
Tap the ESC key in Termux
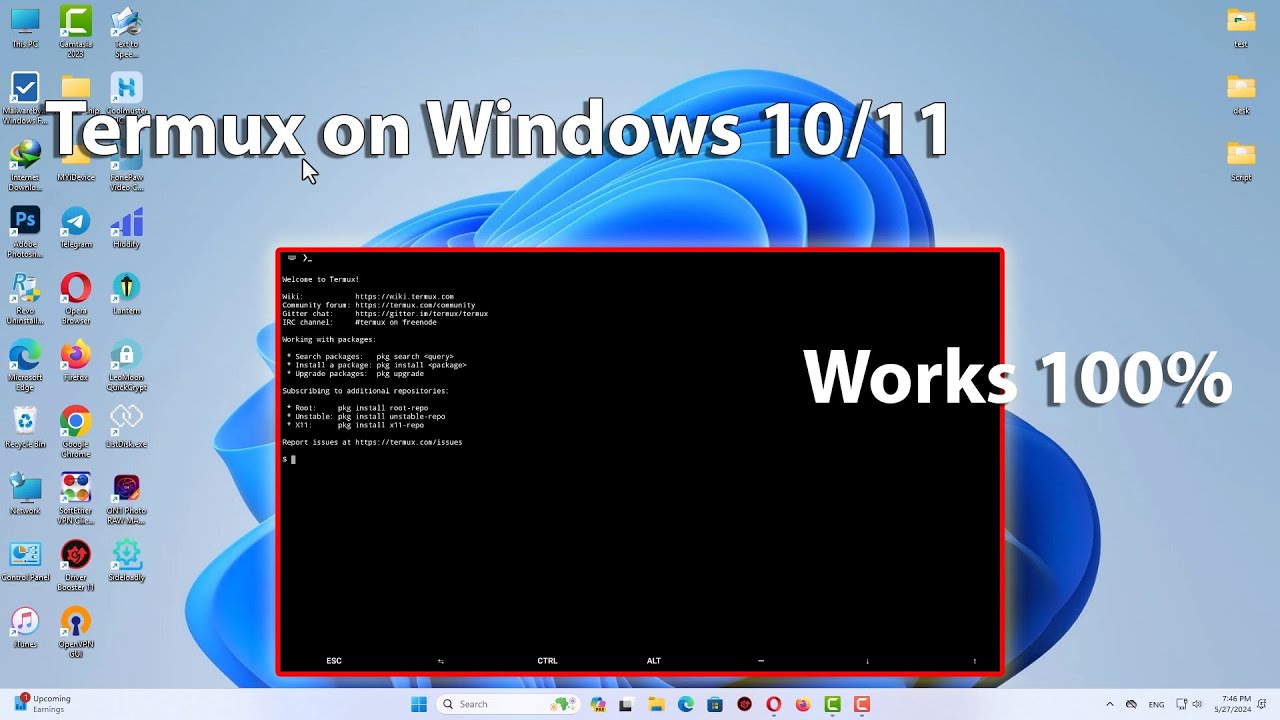point(334,661)
